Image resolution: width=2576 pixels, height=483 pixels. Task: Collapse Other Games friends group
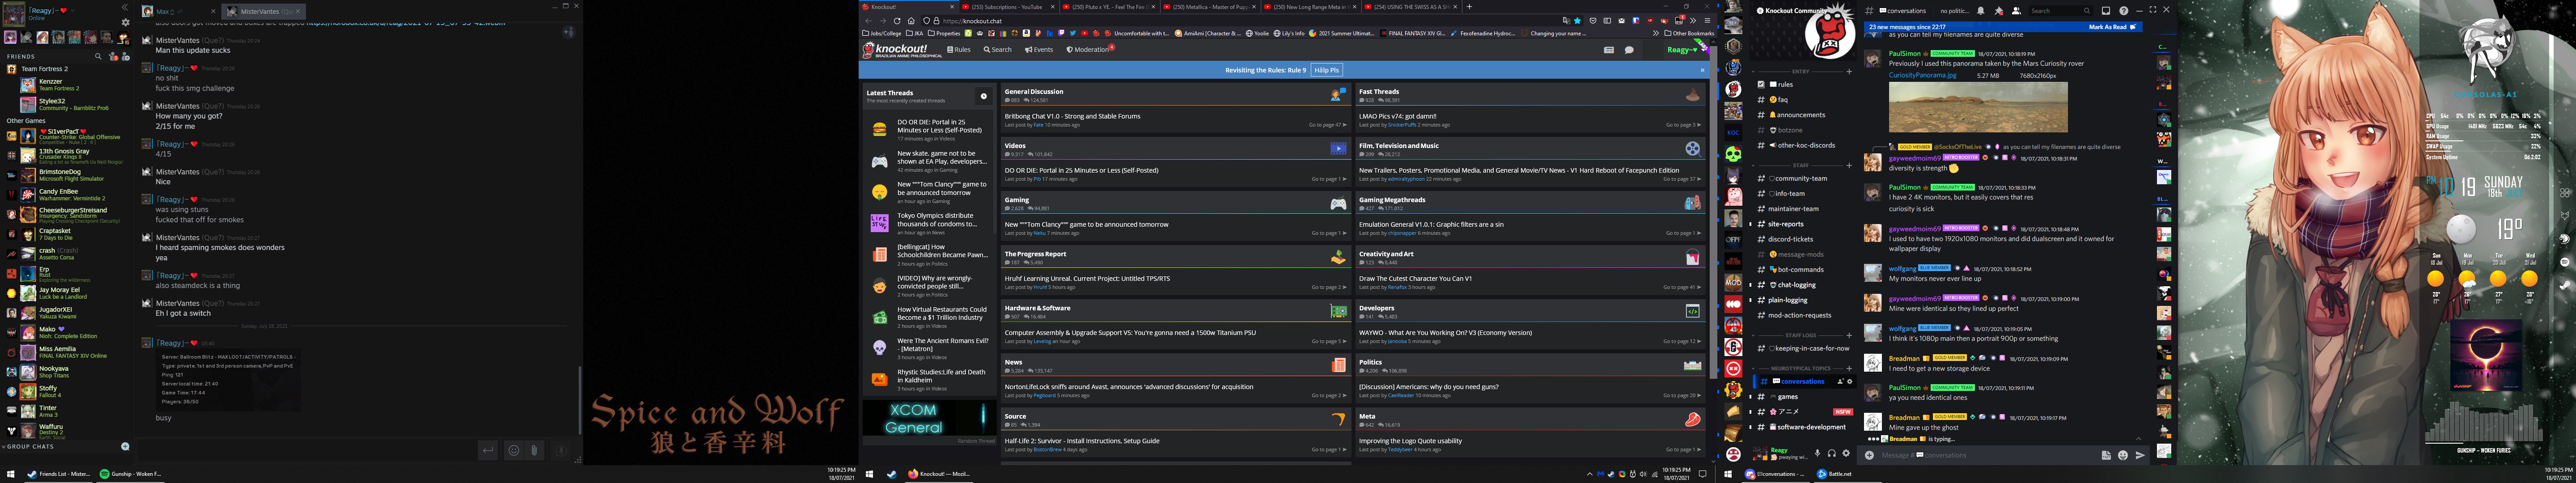click(26, 121)
